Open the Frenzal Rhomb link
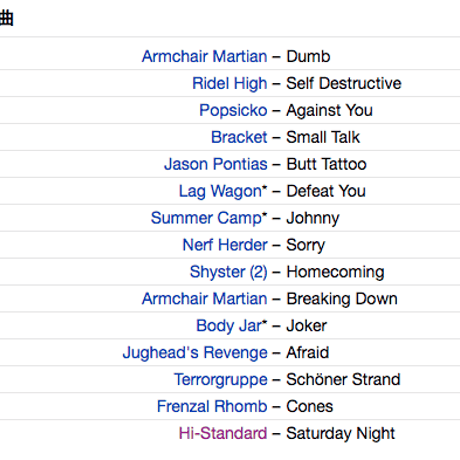This screenshot has width=460, height=460. [212, 406]
